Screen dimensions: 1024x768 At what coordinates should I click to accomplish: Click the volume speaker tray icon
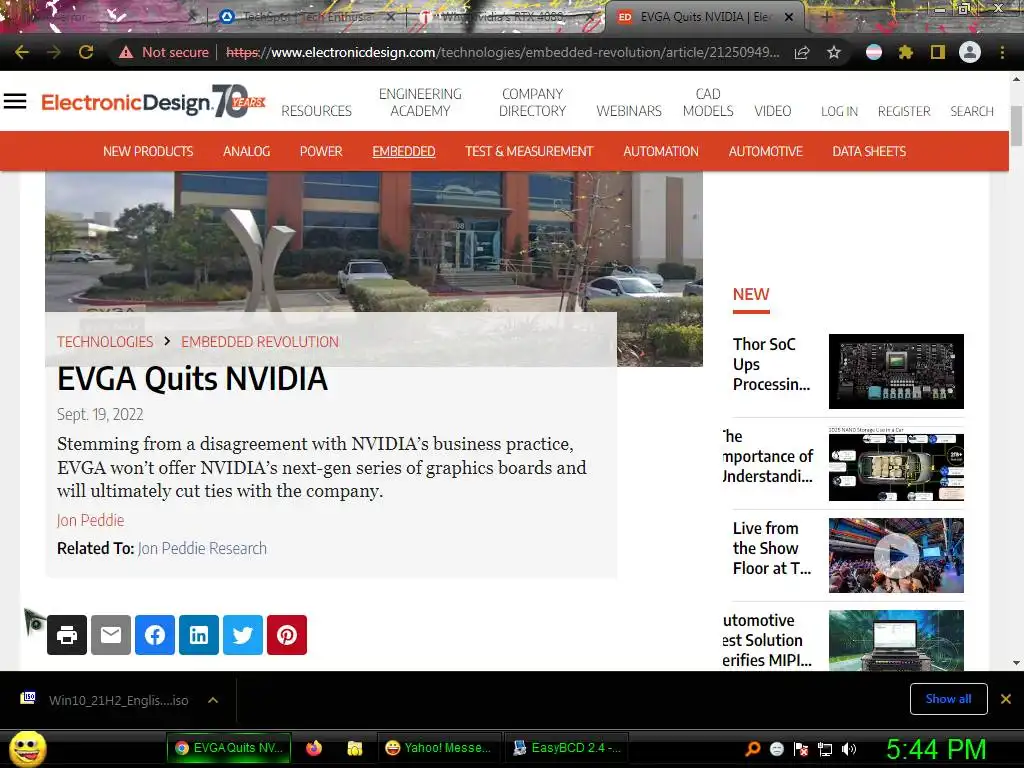849,749
